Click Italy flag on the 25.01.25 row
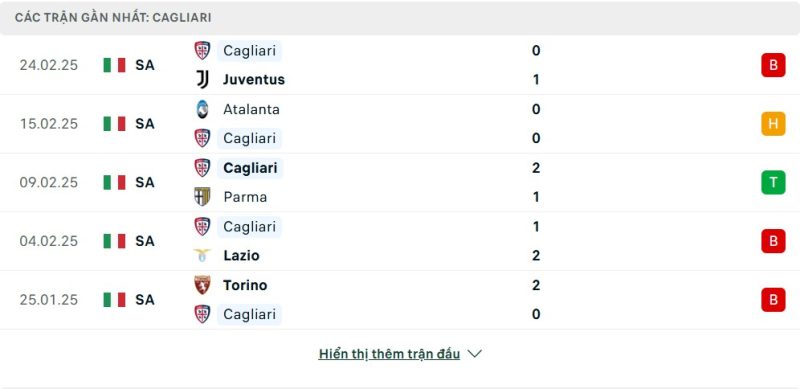 point(114,300)
